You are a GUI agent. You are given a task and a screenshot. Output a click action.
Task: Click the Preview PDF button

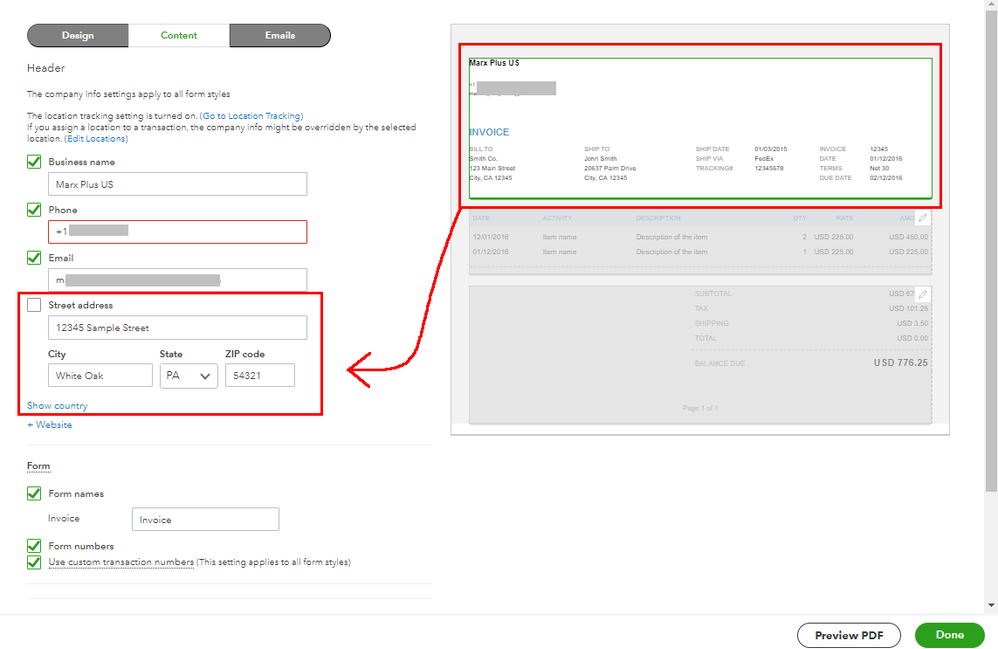[x=849, y=635]
